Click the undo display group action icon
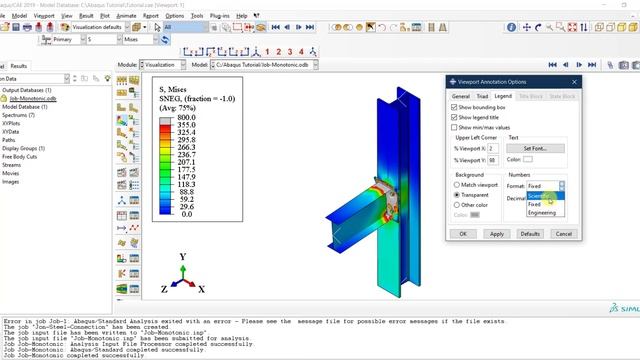640x360 pixels. point(382,27)
